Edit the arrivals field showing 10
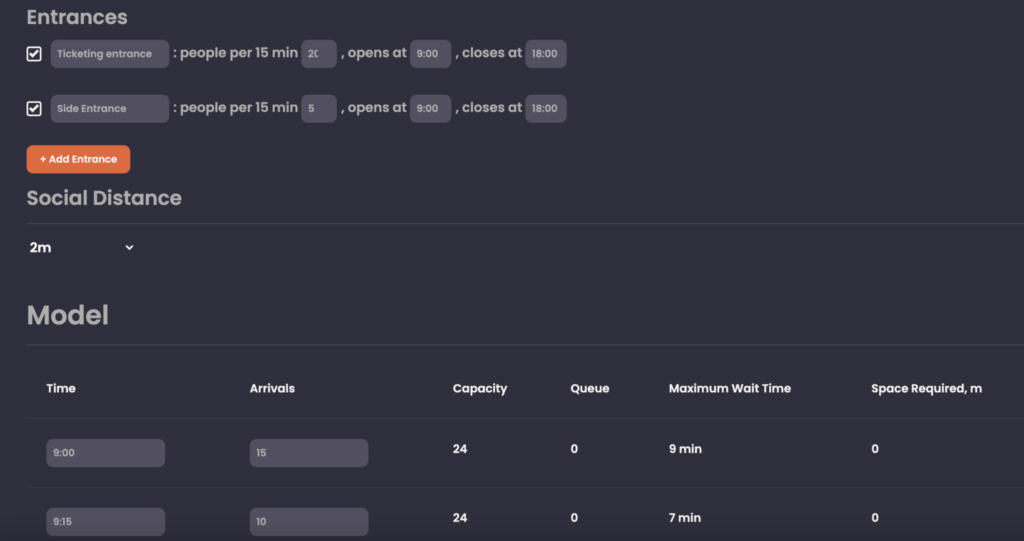1024x541 pixels. click(x=309, y=521)
